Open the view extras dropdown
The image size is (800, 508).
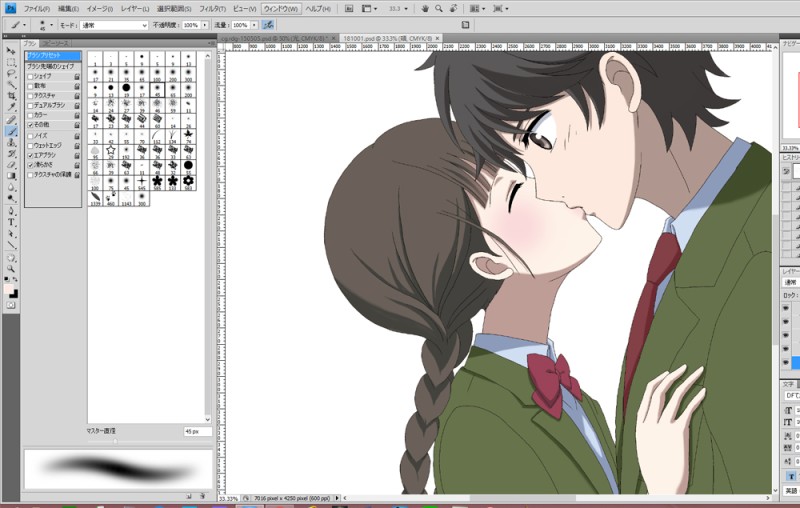click(369, 9)
